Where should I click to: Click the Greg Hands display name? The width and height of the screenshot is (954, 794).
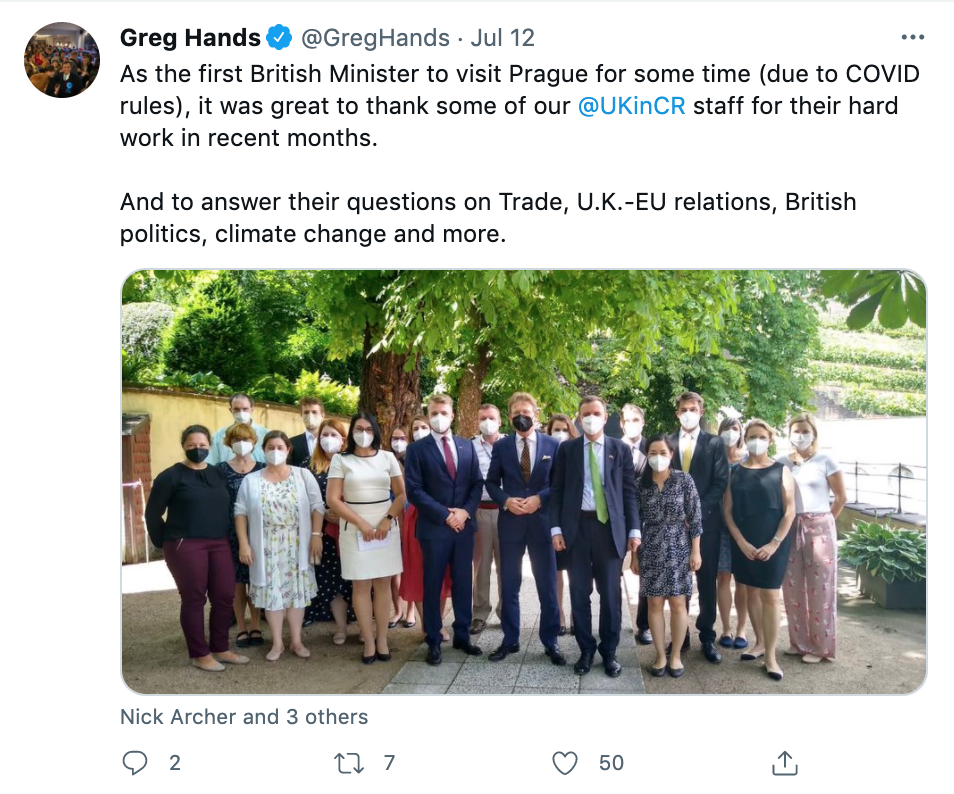[189, 38]
